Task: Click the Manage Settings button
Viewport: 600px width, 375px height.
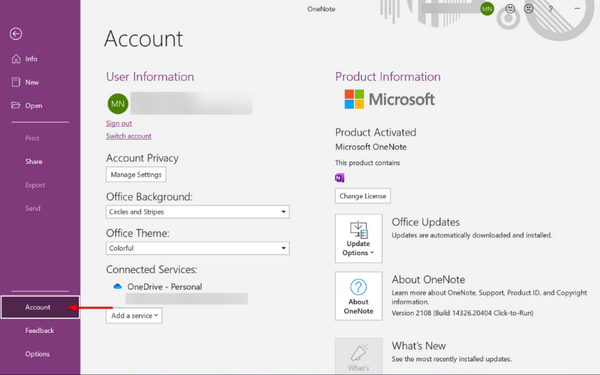Action: 136,174
